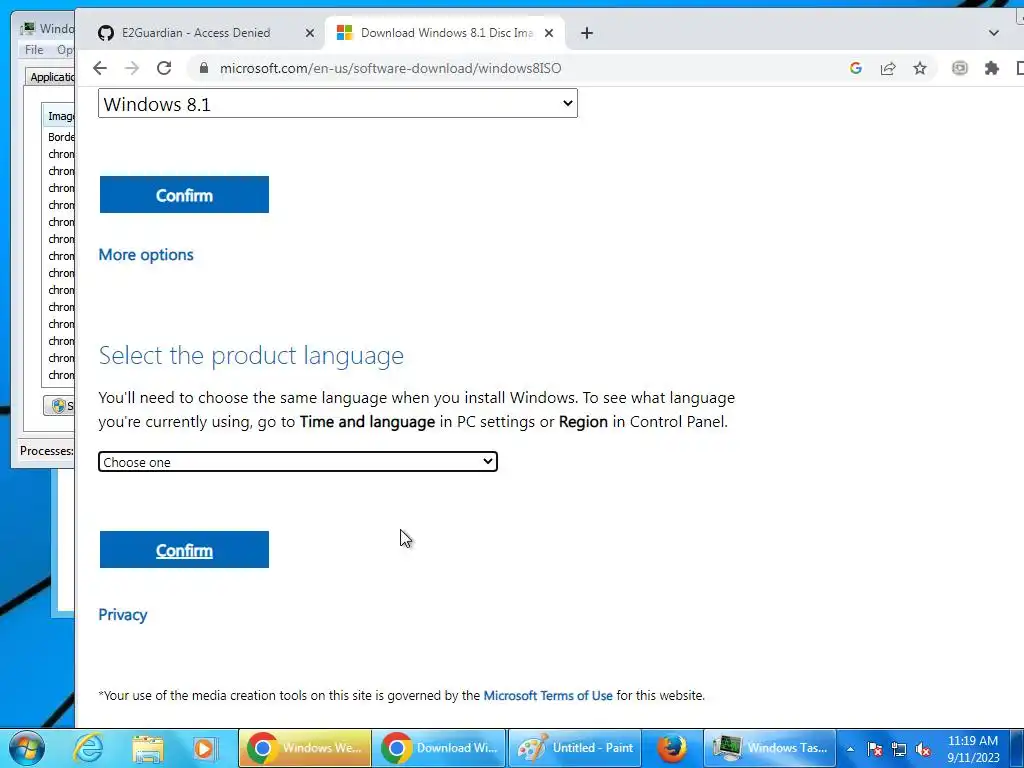Show hidden tray icons arrow
Viewport: 1024px width, 768px height.
[x=850, y=749]
